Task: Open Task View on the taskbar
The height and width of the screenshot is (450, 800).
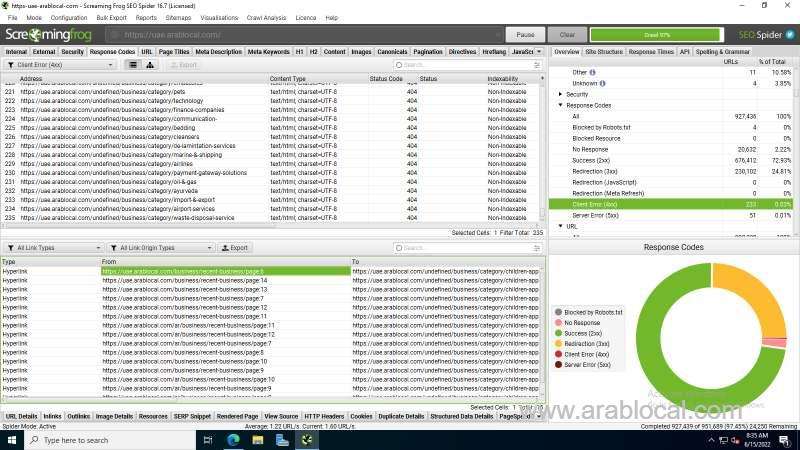Action: pos(208,440)
